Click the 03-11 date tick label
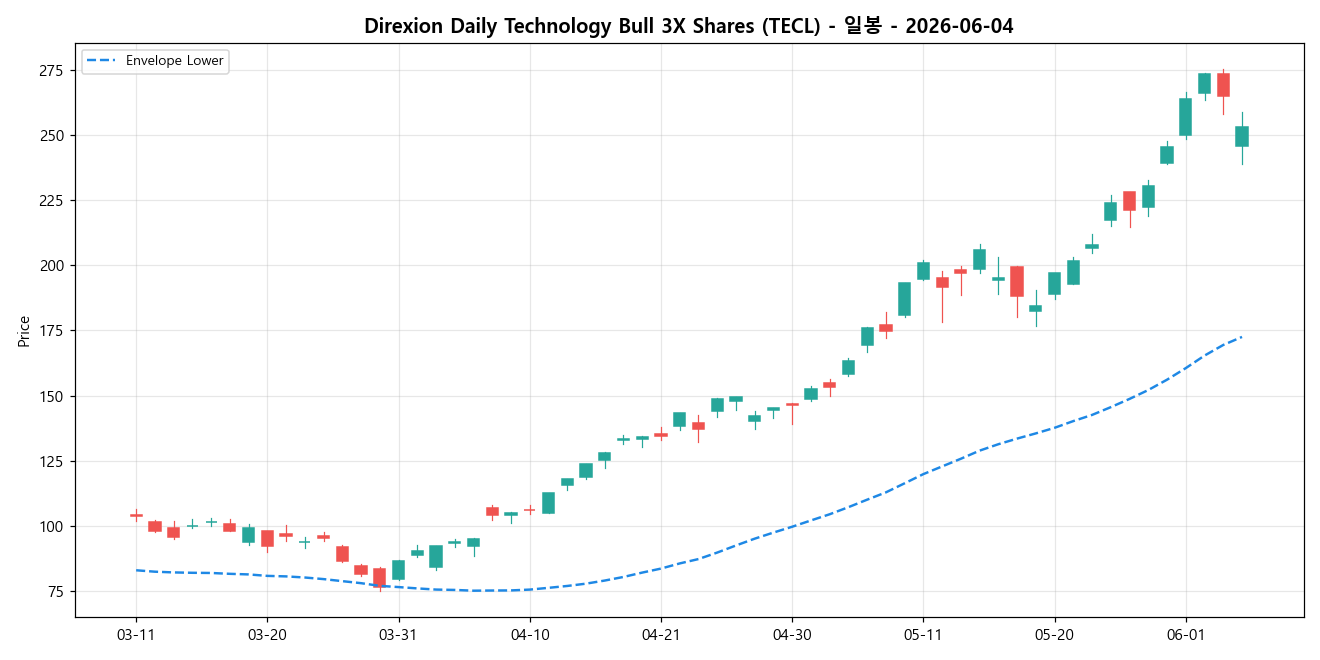1320x660 pixels. coord(136,635)
